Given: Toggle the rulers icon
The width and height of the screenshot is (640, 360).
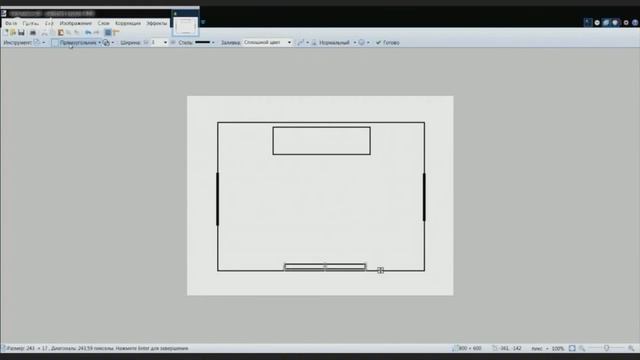Looking at the screenshot, I should pyautogui.click(x=116, y=33).
